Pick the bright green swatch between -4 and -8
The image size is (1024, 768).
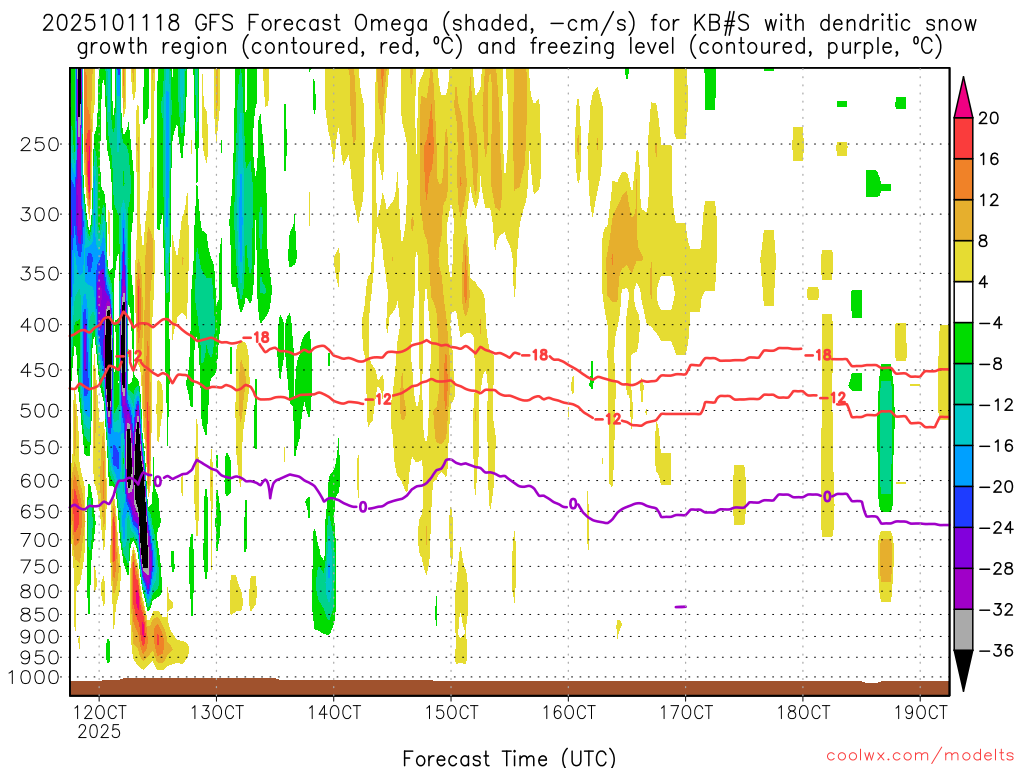pos(965,343)
